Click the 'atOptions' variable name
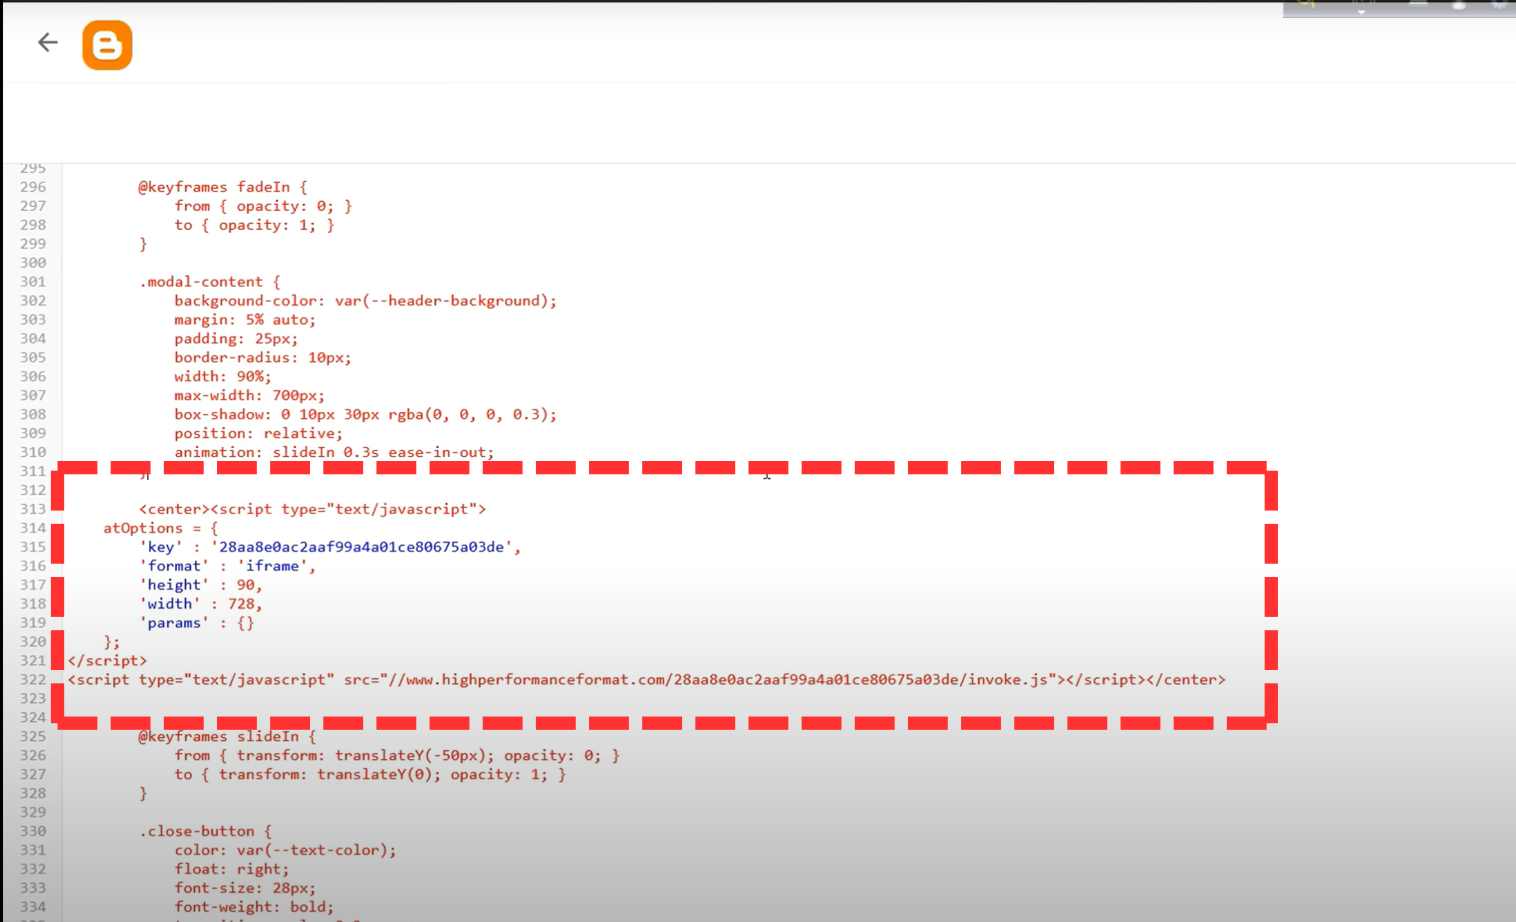Image resolution: width=1516 pixels, height=922 pixels. click(143, 528)
